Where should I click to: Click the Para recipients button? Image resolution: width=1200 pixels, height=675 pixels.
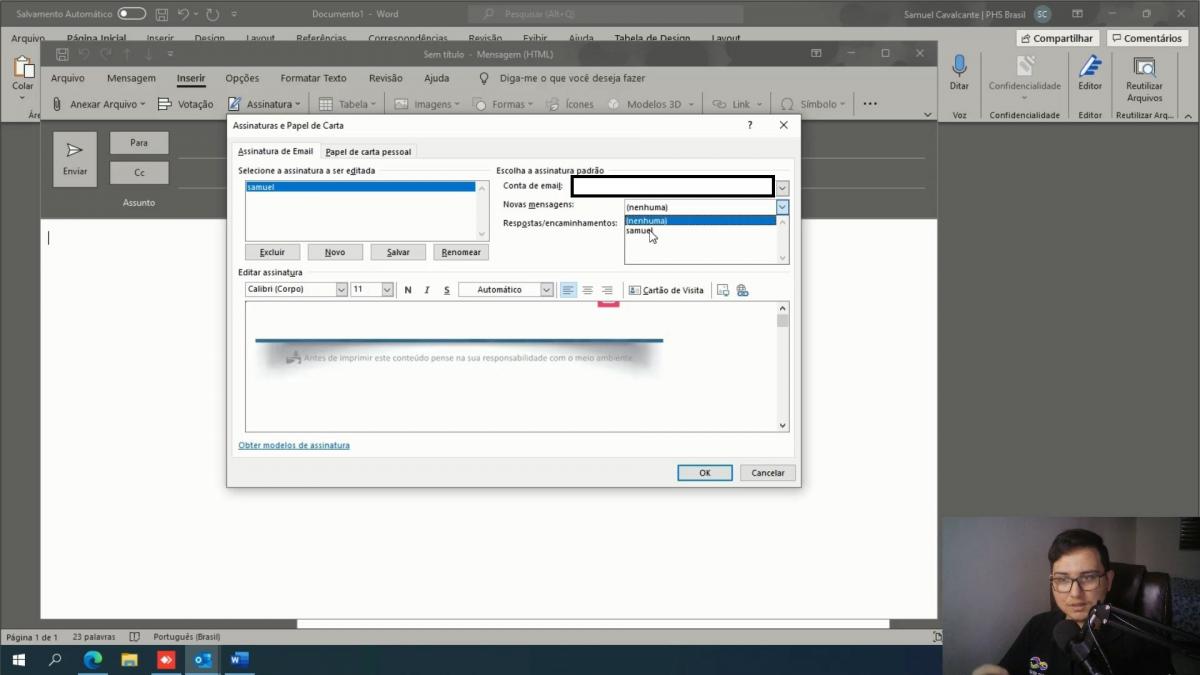click(x=139, y=143)
